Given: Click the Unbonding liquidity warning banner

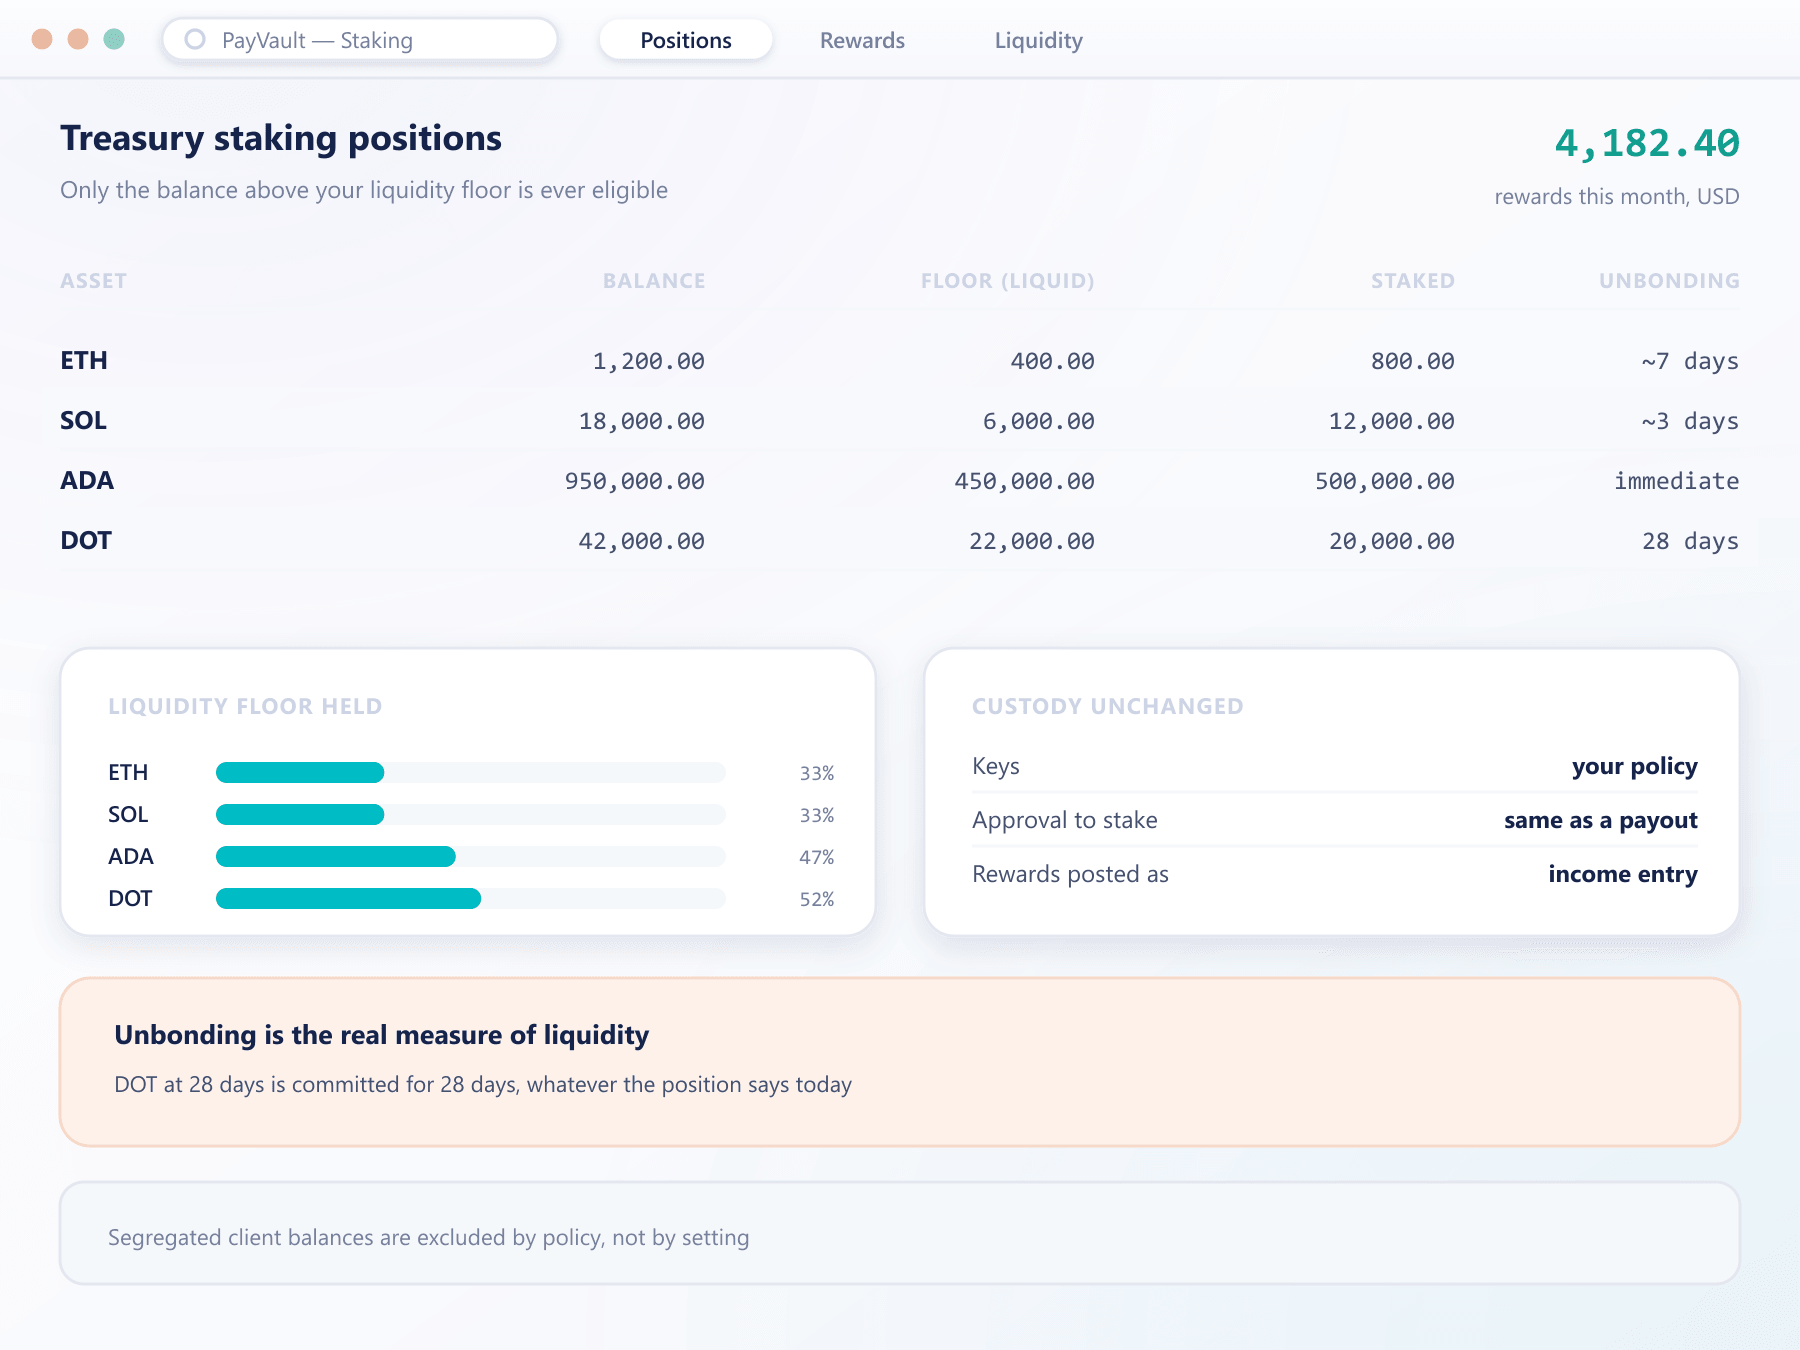Looking at the screenshot, I should (900, 1062).
